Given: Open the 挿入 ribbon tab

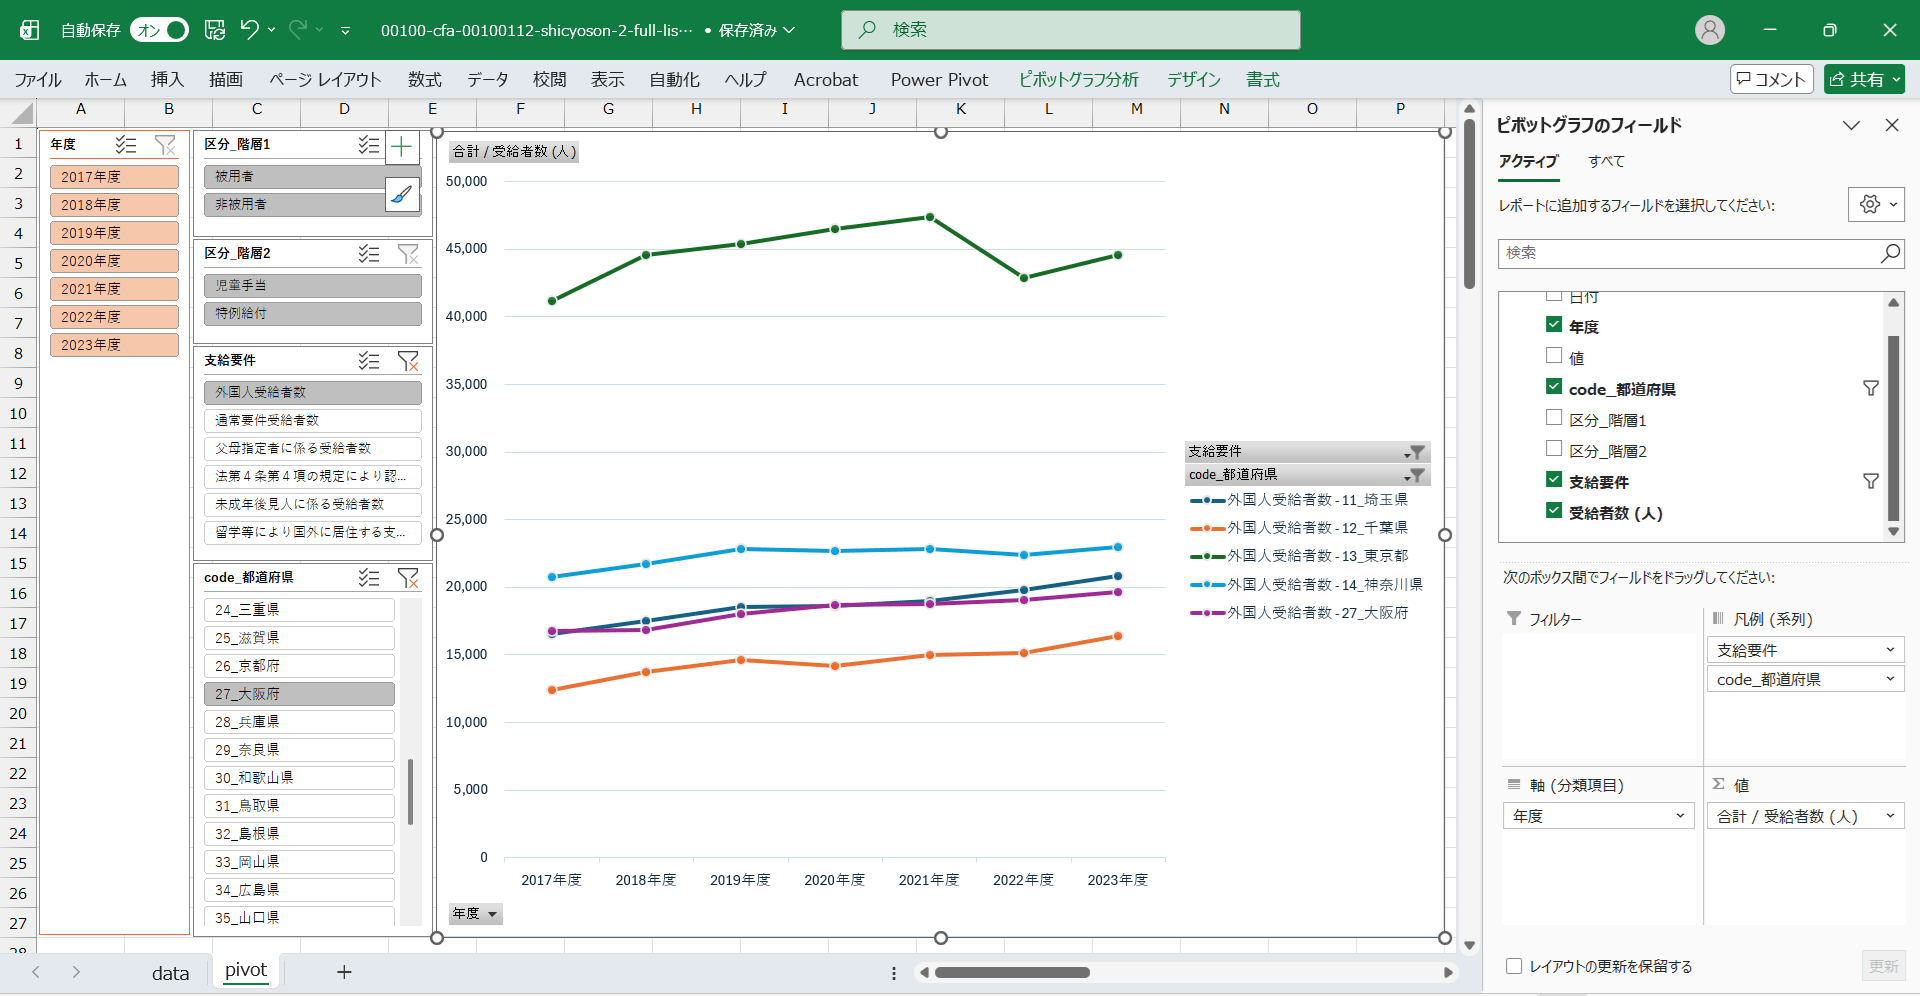Looking at the screenshot, I should pos(167,80).
